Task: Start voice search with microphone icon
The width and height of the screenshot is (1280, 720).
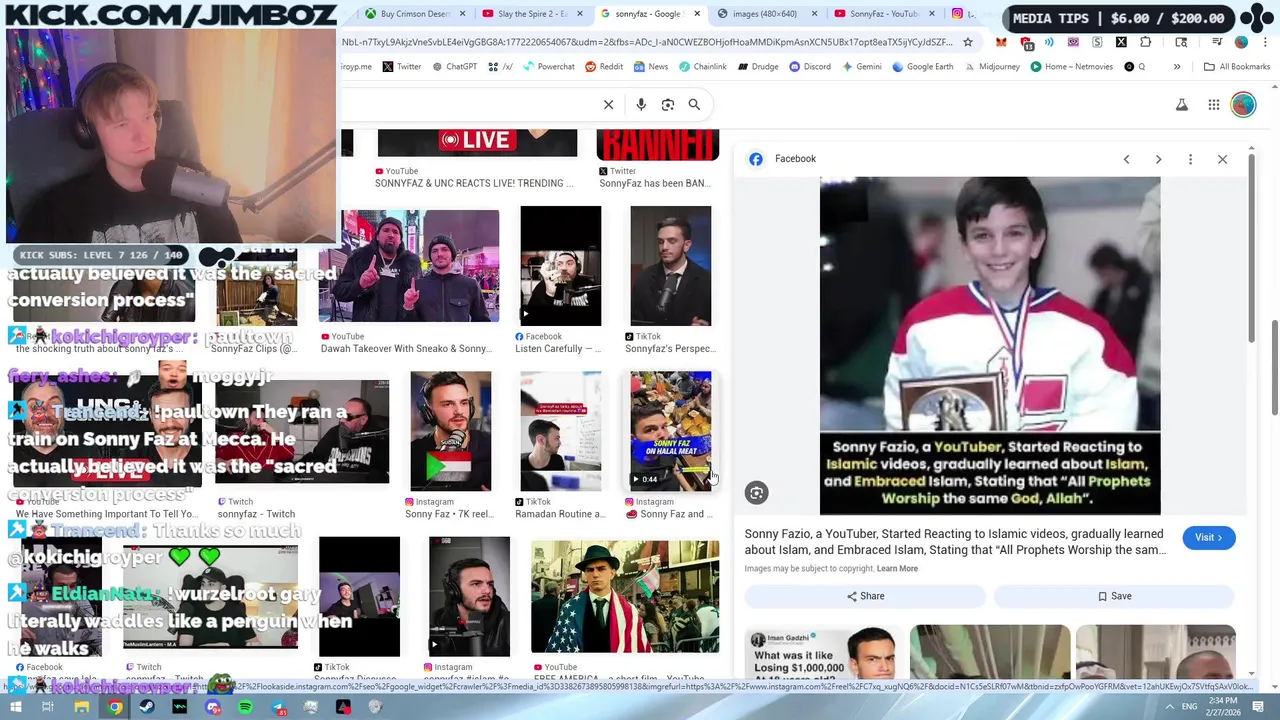Action: [641, 104]
